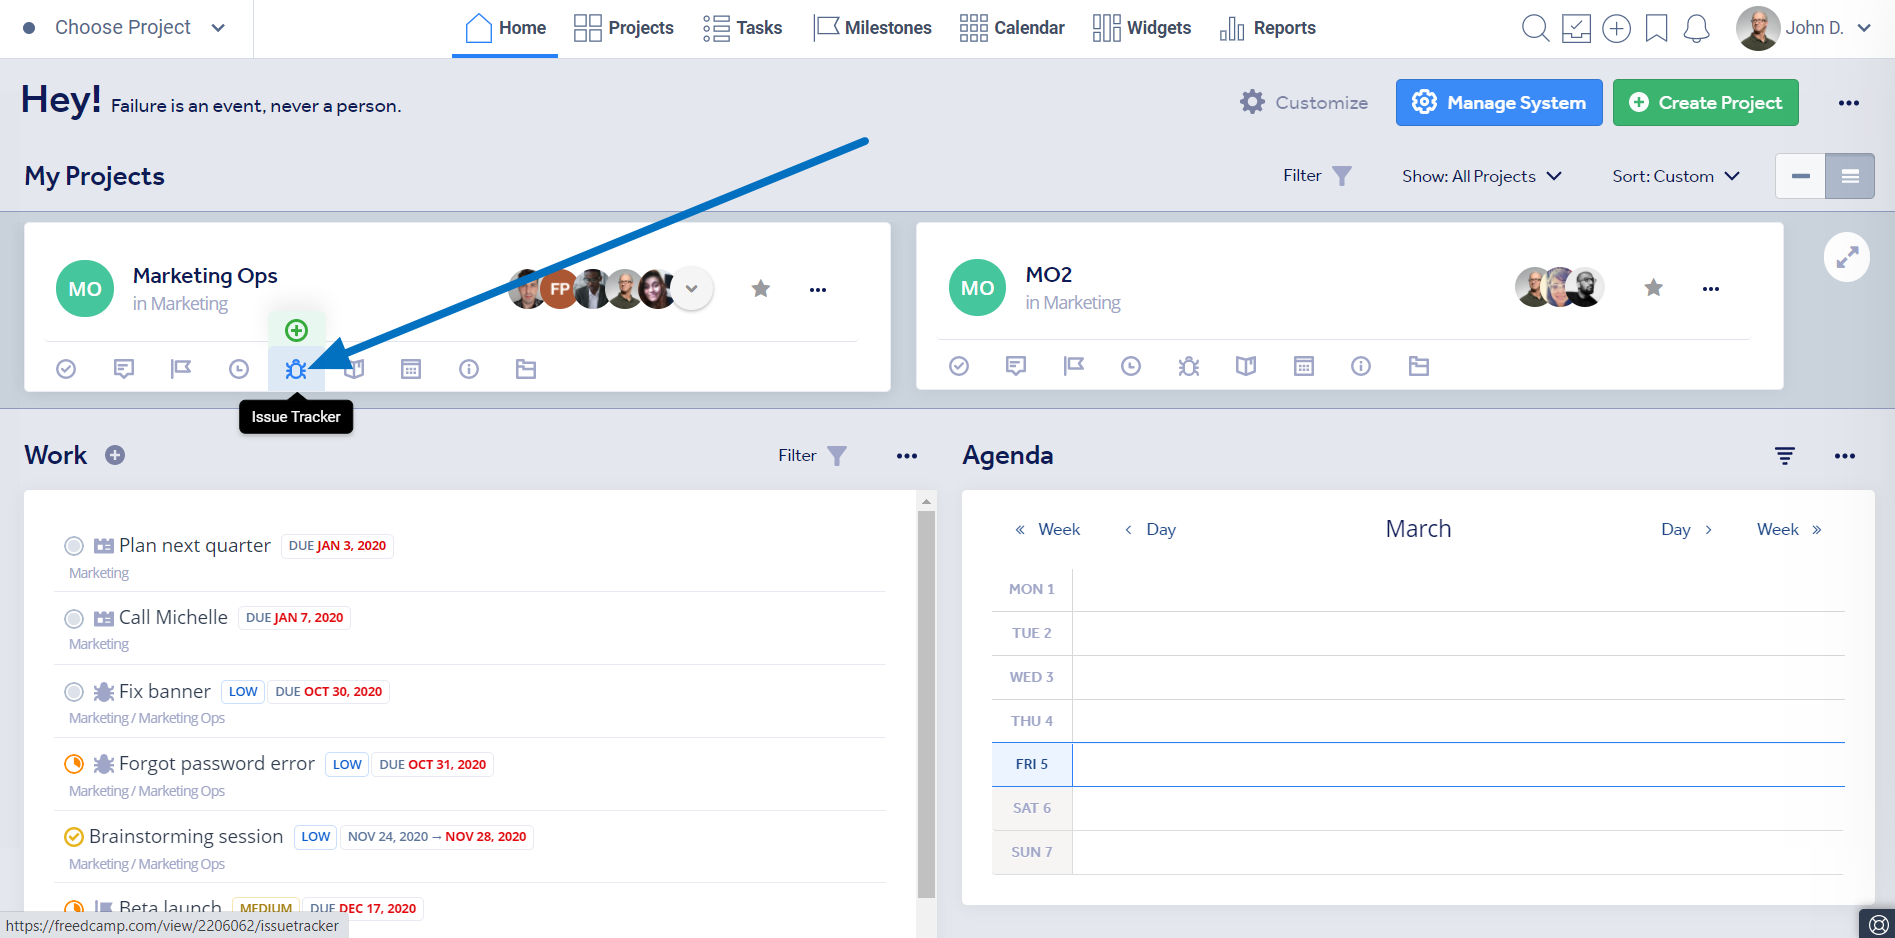Screen dimensions: 1895x938
Task: Open the Sort: Custom dropdown
Action: click(x=1675, y=176)
